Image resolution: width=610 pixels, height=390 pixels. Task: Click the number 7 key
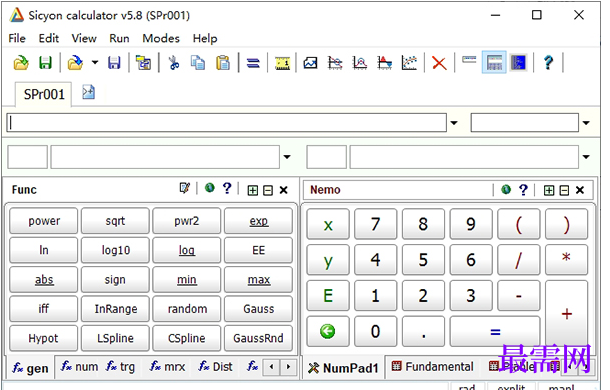pos(375,224)
